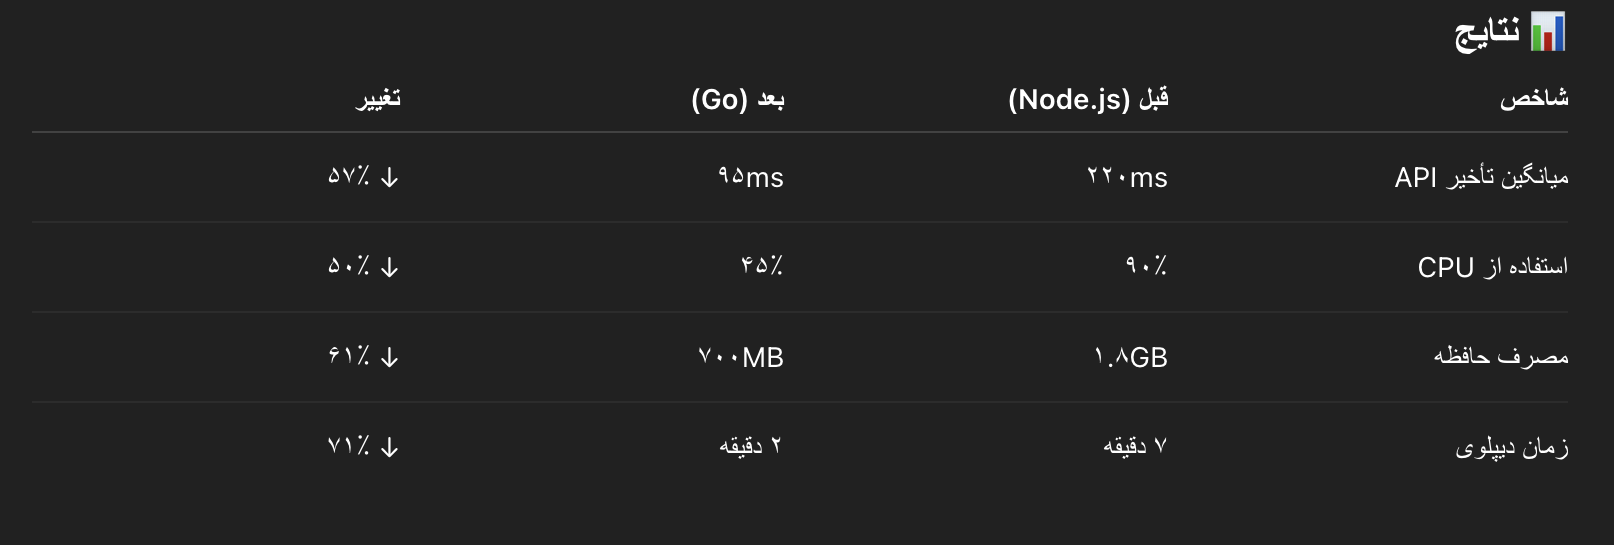
Task: Click the ۴۵٪ CPU usage cell
Action: click(761, 266)
